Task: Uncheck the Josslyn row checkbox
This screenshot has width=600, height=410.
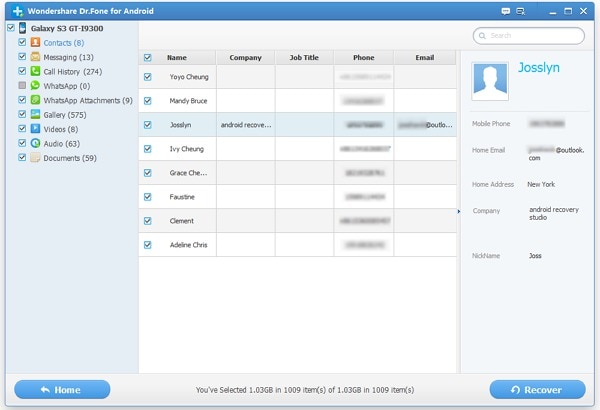Action: (147, 125)
